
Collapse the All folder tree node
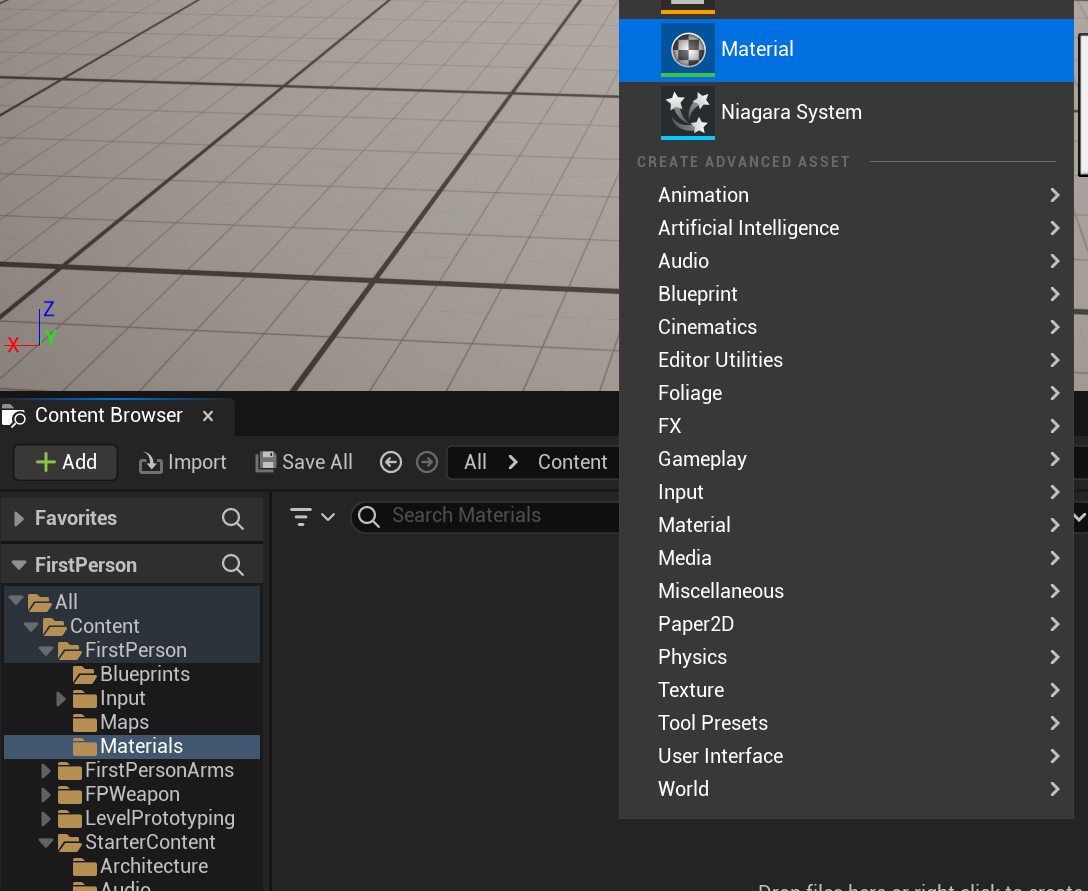[16, 600]
